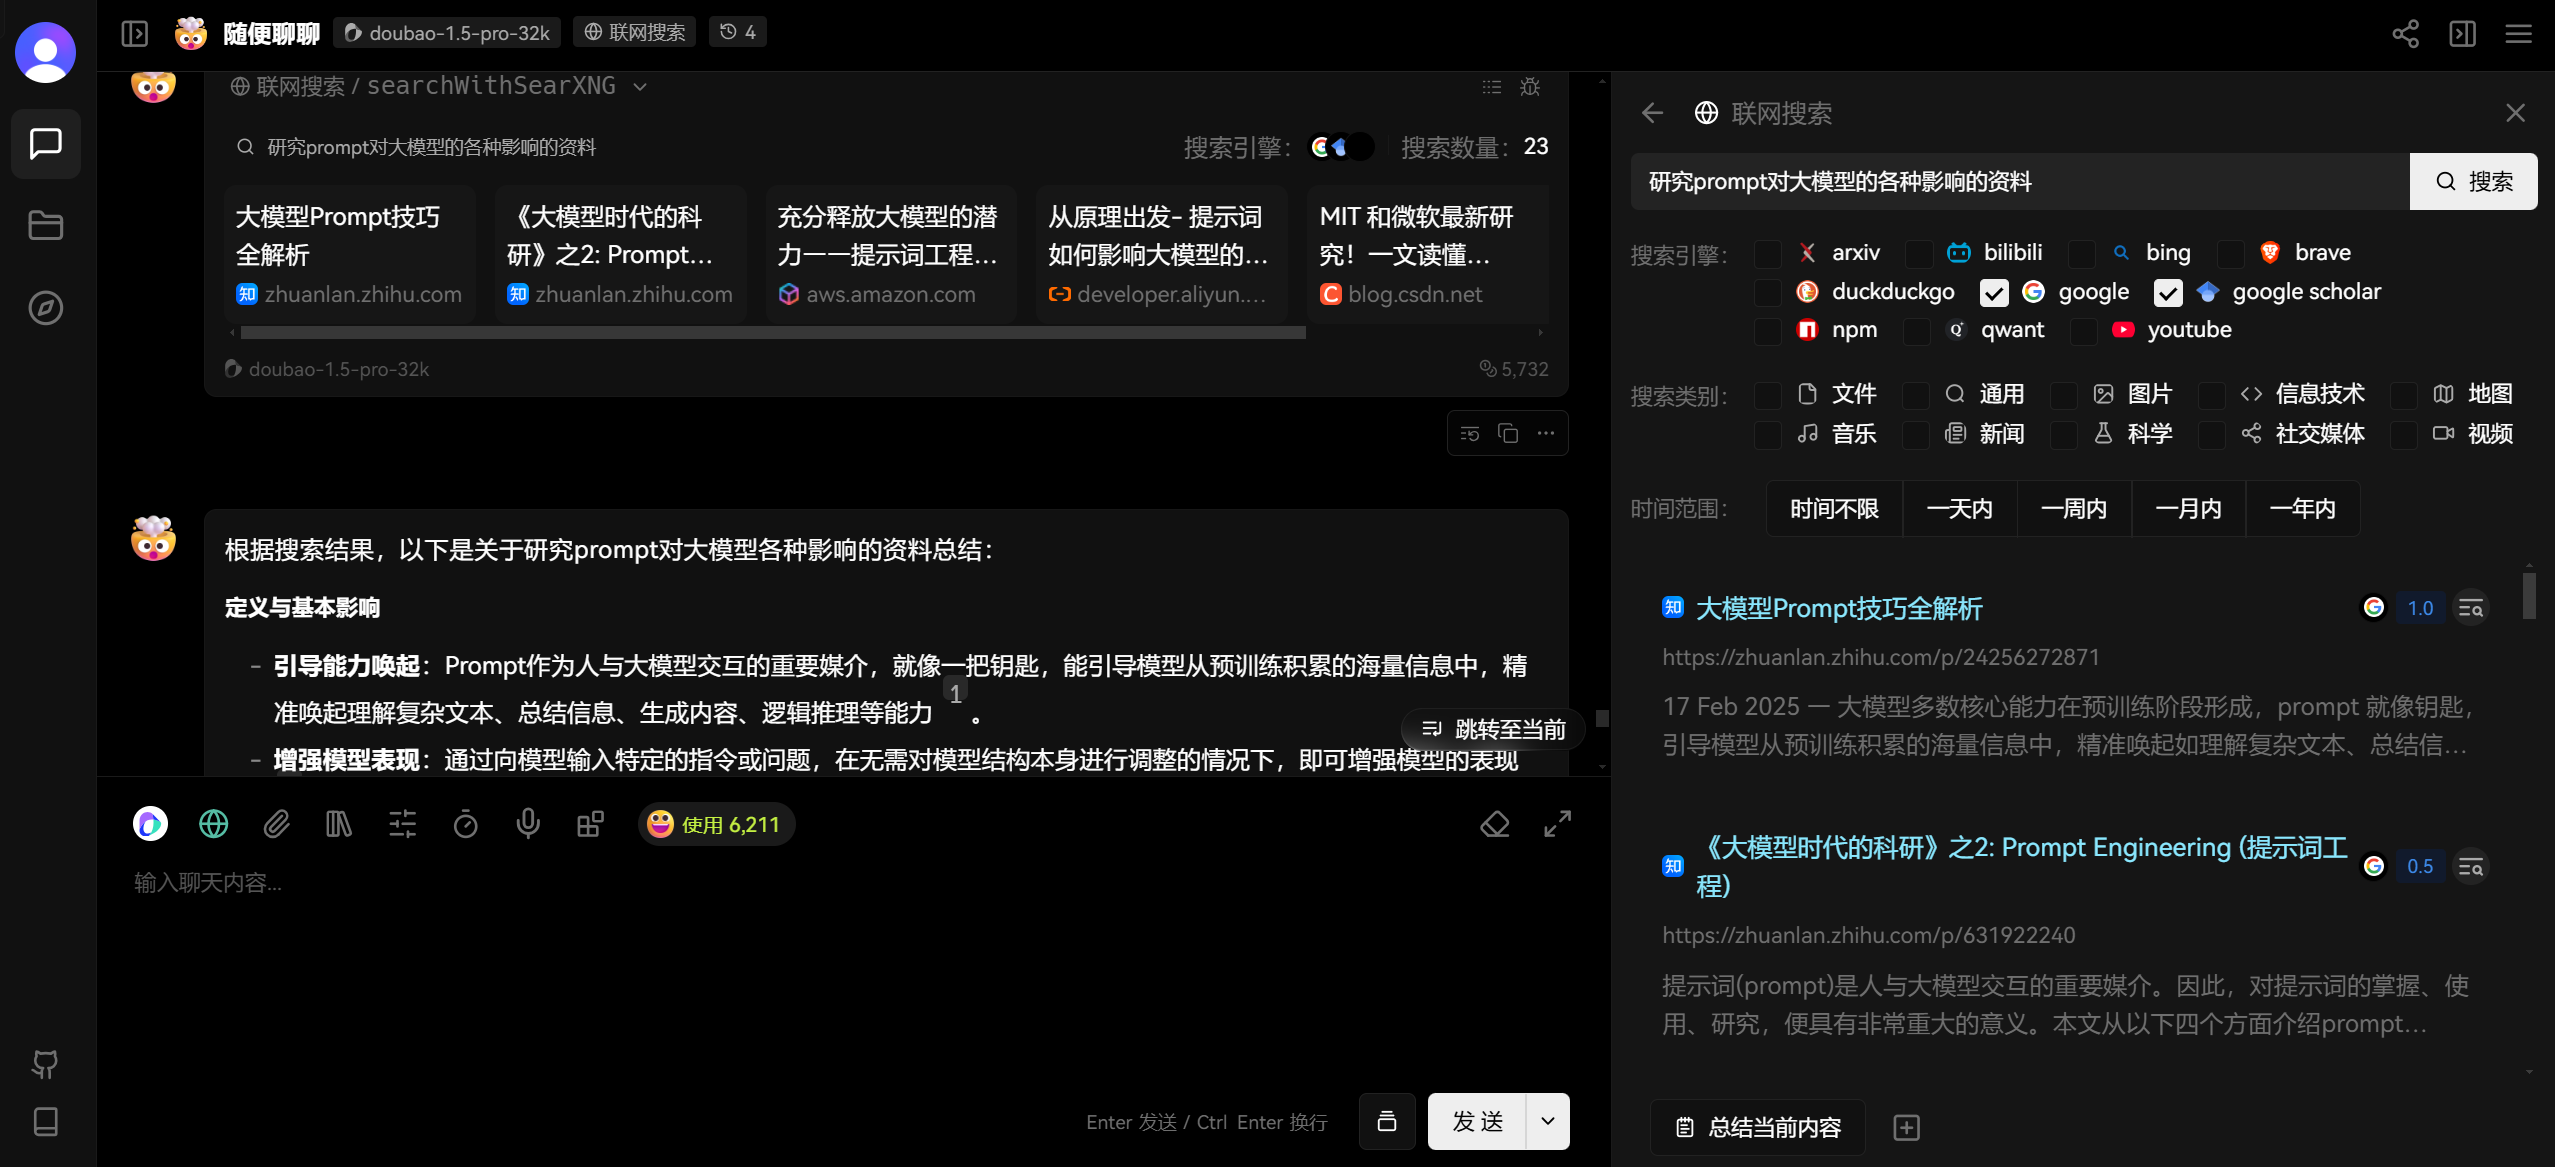The height and width of the screenshot is (1167, 2555).
Task: Click the eraser clear conversation icon
Action: [x=1495, y=824]
